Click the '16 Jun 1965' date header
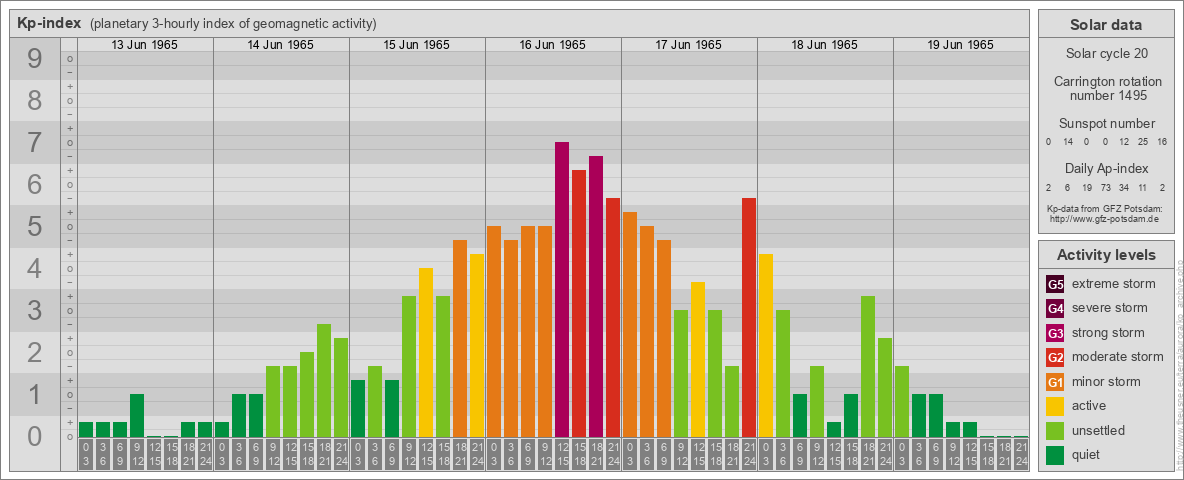Screen dimensions: 1184x480 [553, 45]
